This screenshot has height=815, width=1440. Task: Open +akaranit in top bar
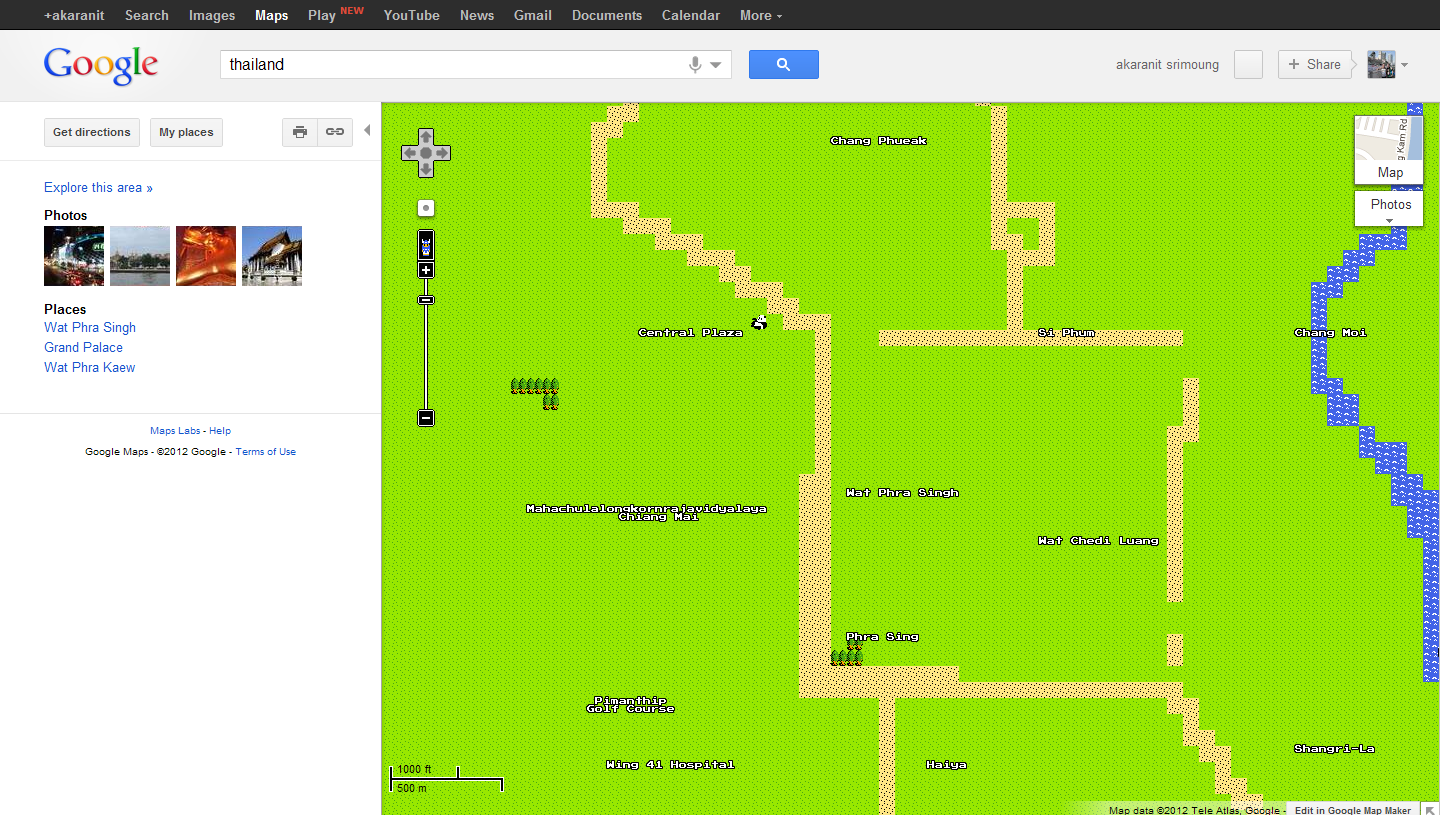pos(74,15)
